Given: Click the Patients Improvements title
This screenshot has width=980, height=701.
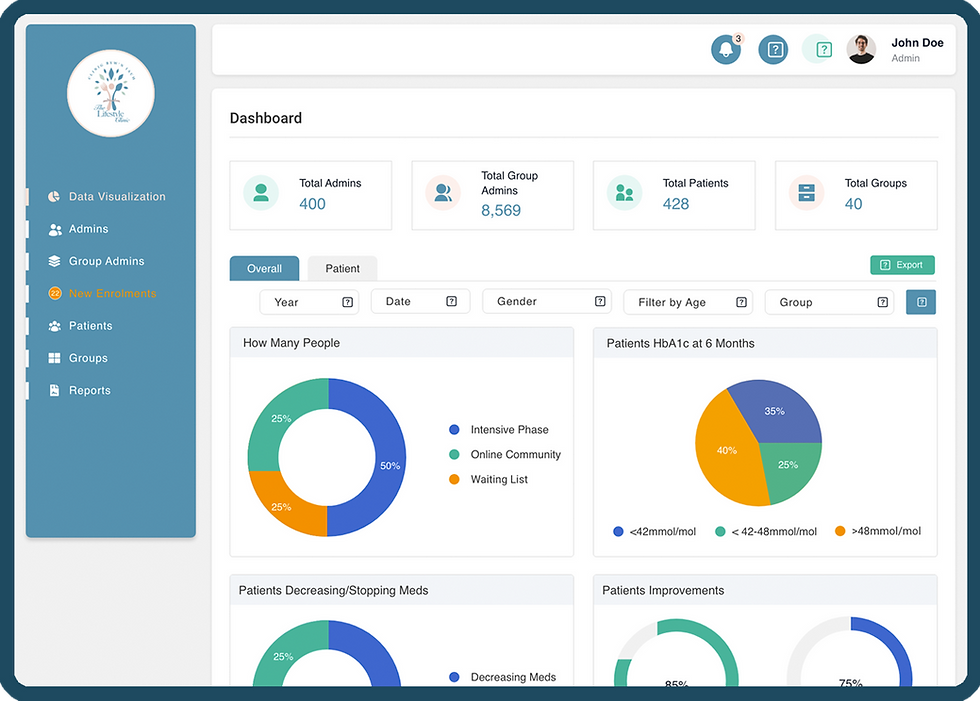Looking at the screenshot, I should tap(662, 590).
